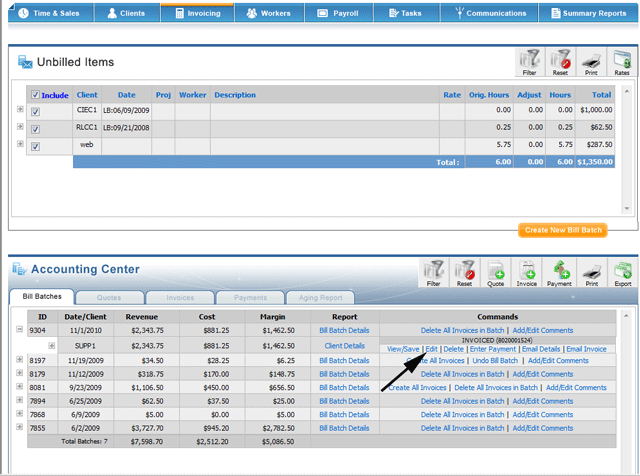Toggle the Include header checkbox

click(x=36, y=95)
